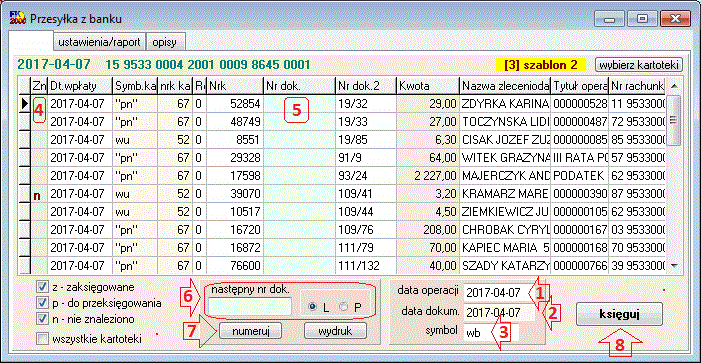This screenshot has height=363, width=701.
Task: Click the Symb.ka column header
Action: [x=135, y=85]
